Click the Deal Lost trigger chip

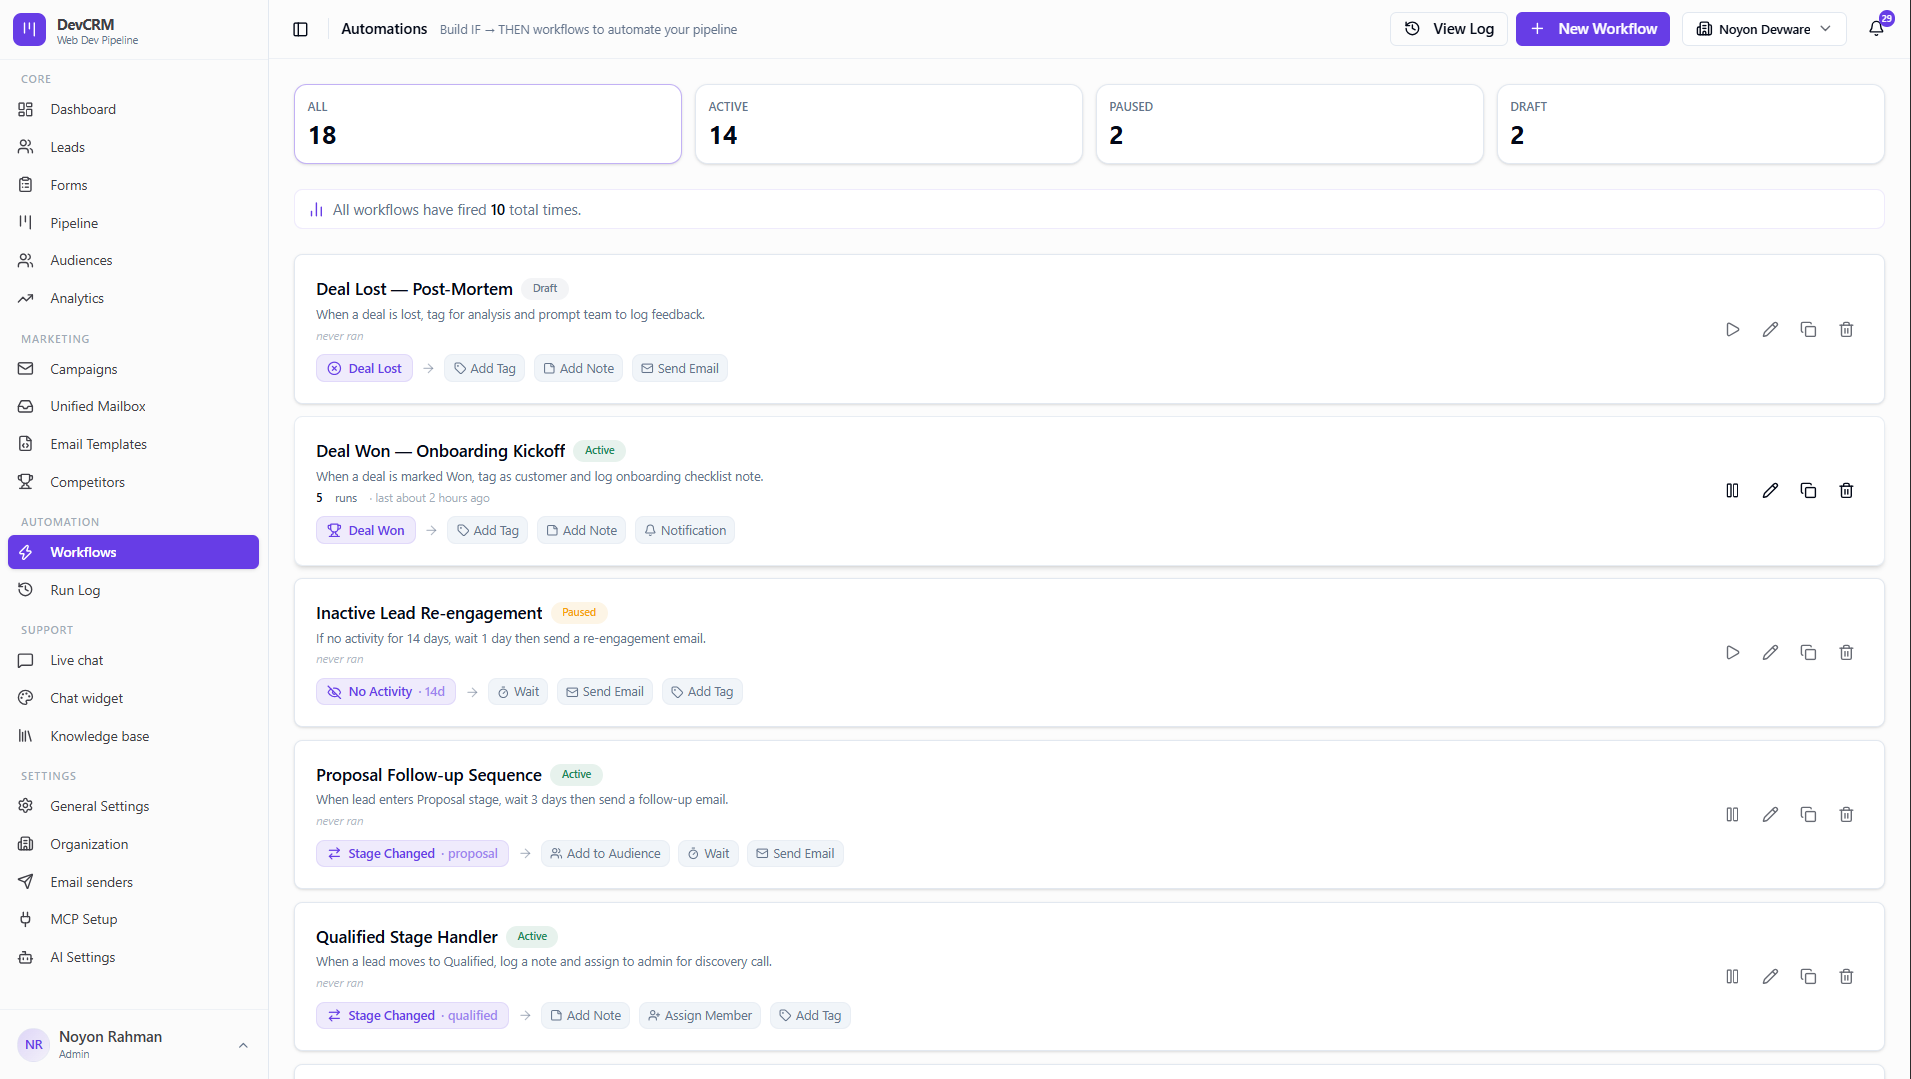(x=366, y=368)
